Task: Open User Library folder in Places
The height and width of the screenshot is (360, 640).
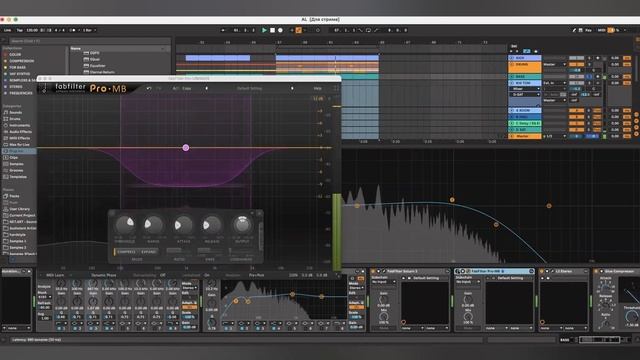Action: coord(20,209)
